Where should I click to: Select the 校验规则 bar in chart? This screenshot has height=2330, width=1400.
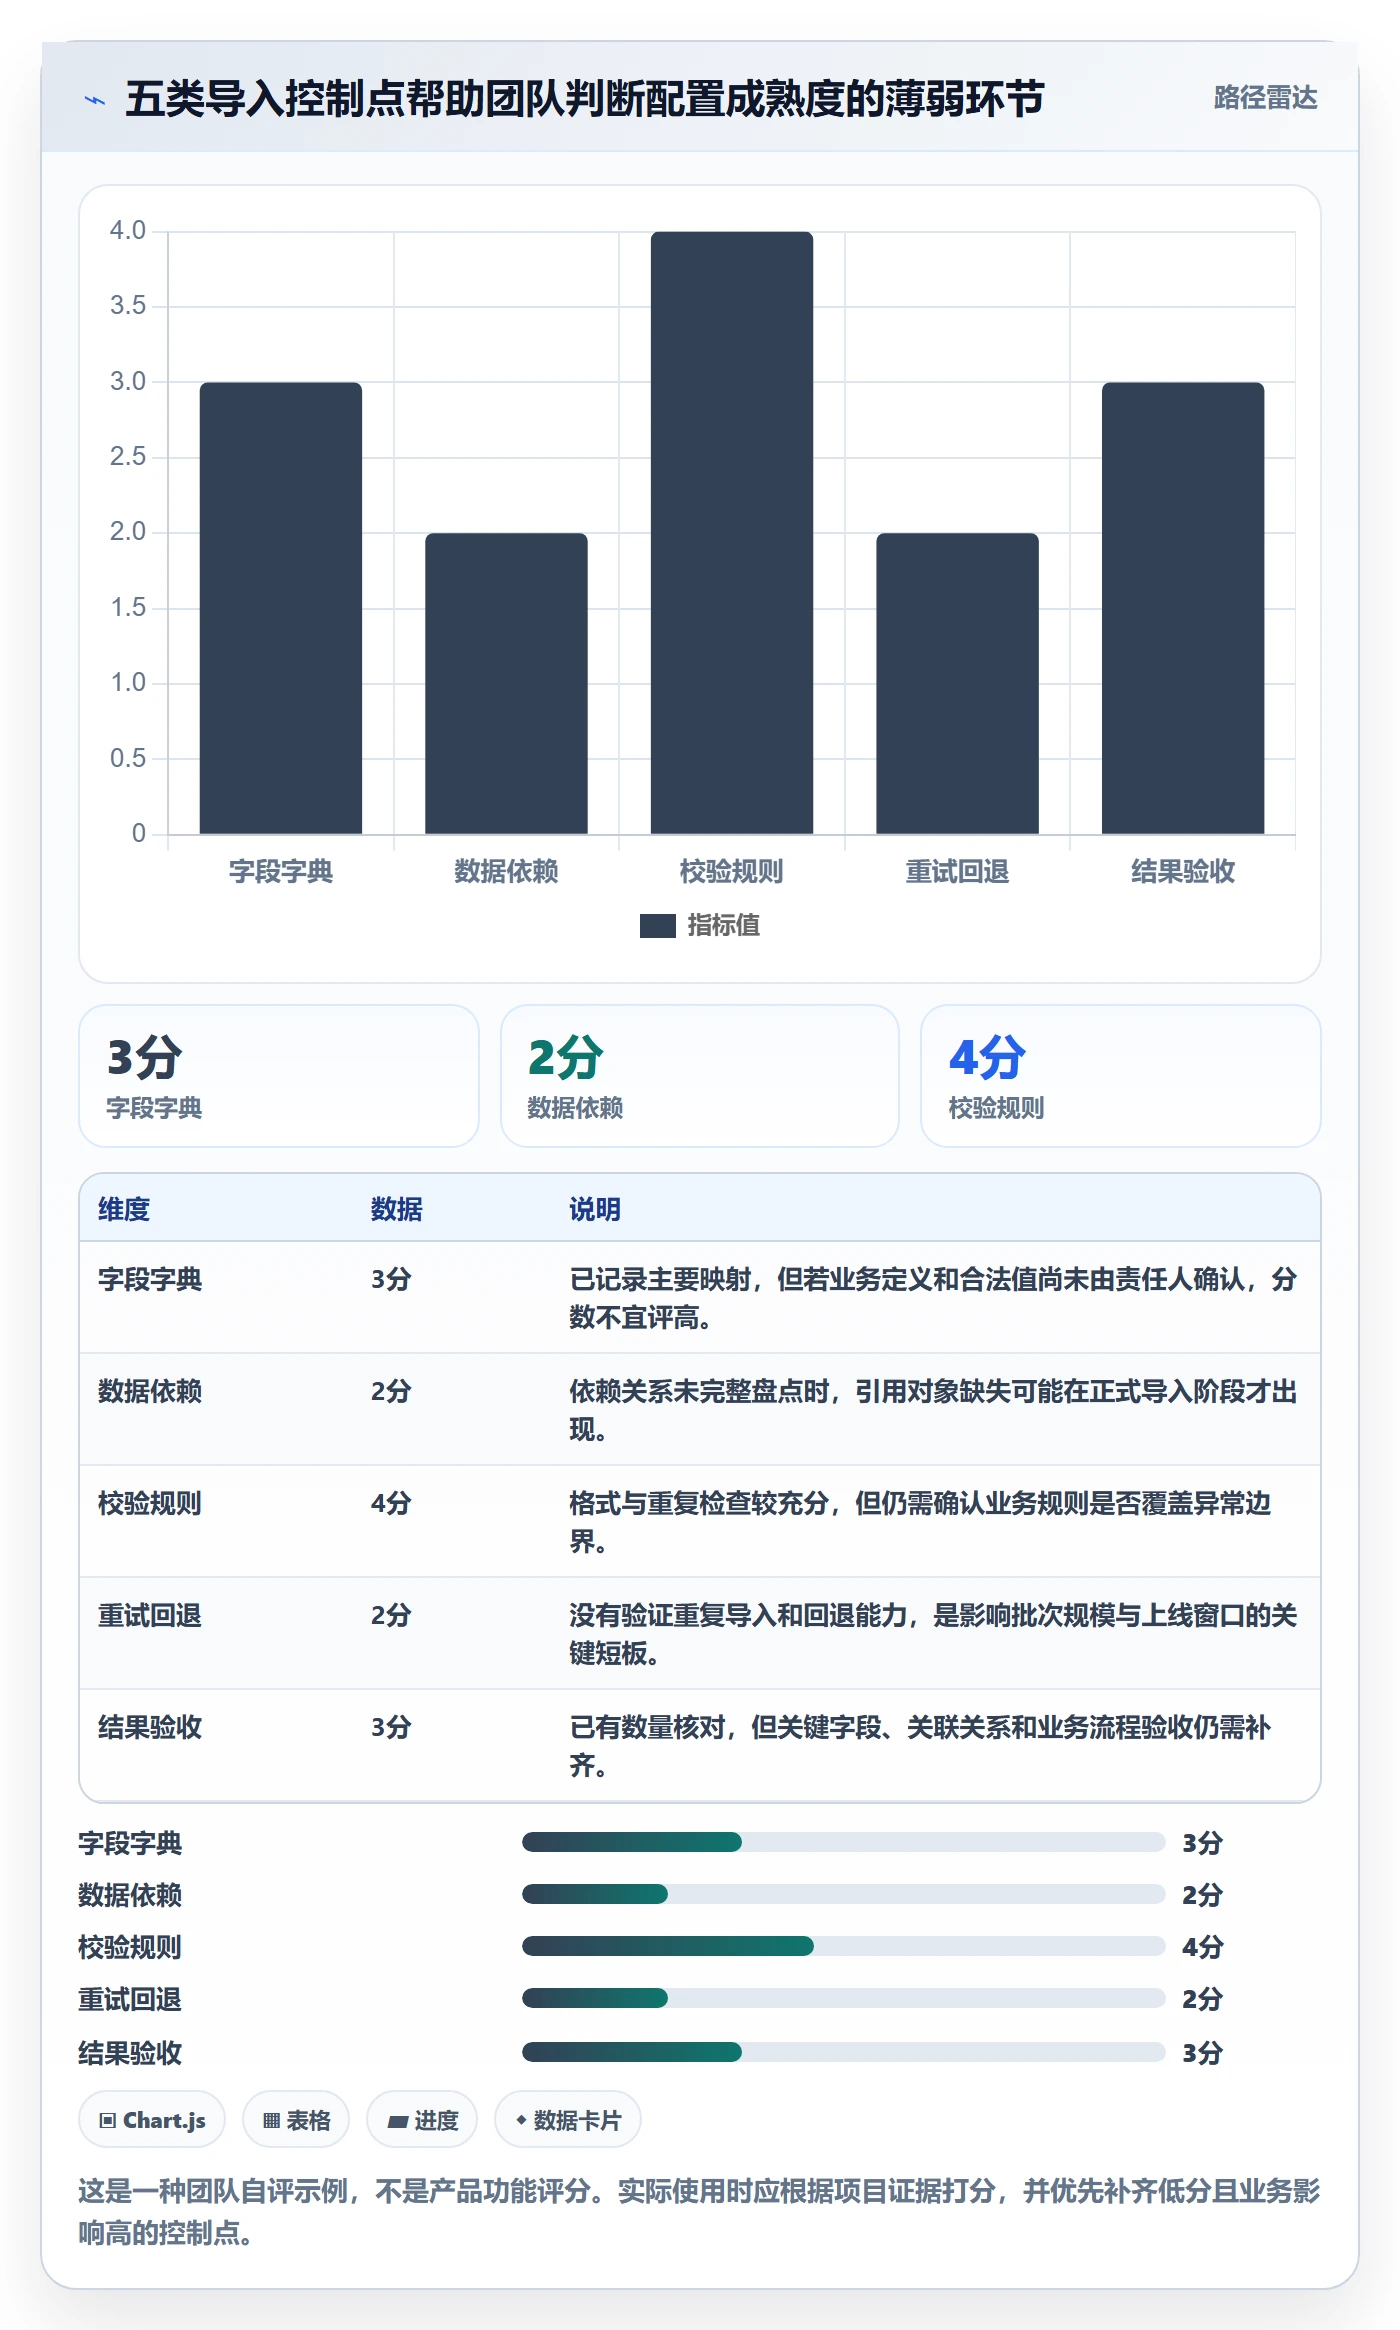tap(732, 533)
